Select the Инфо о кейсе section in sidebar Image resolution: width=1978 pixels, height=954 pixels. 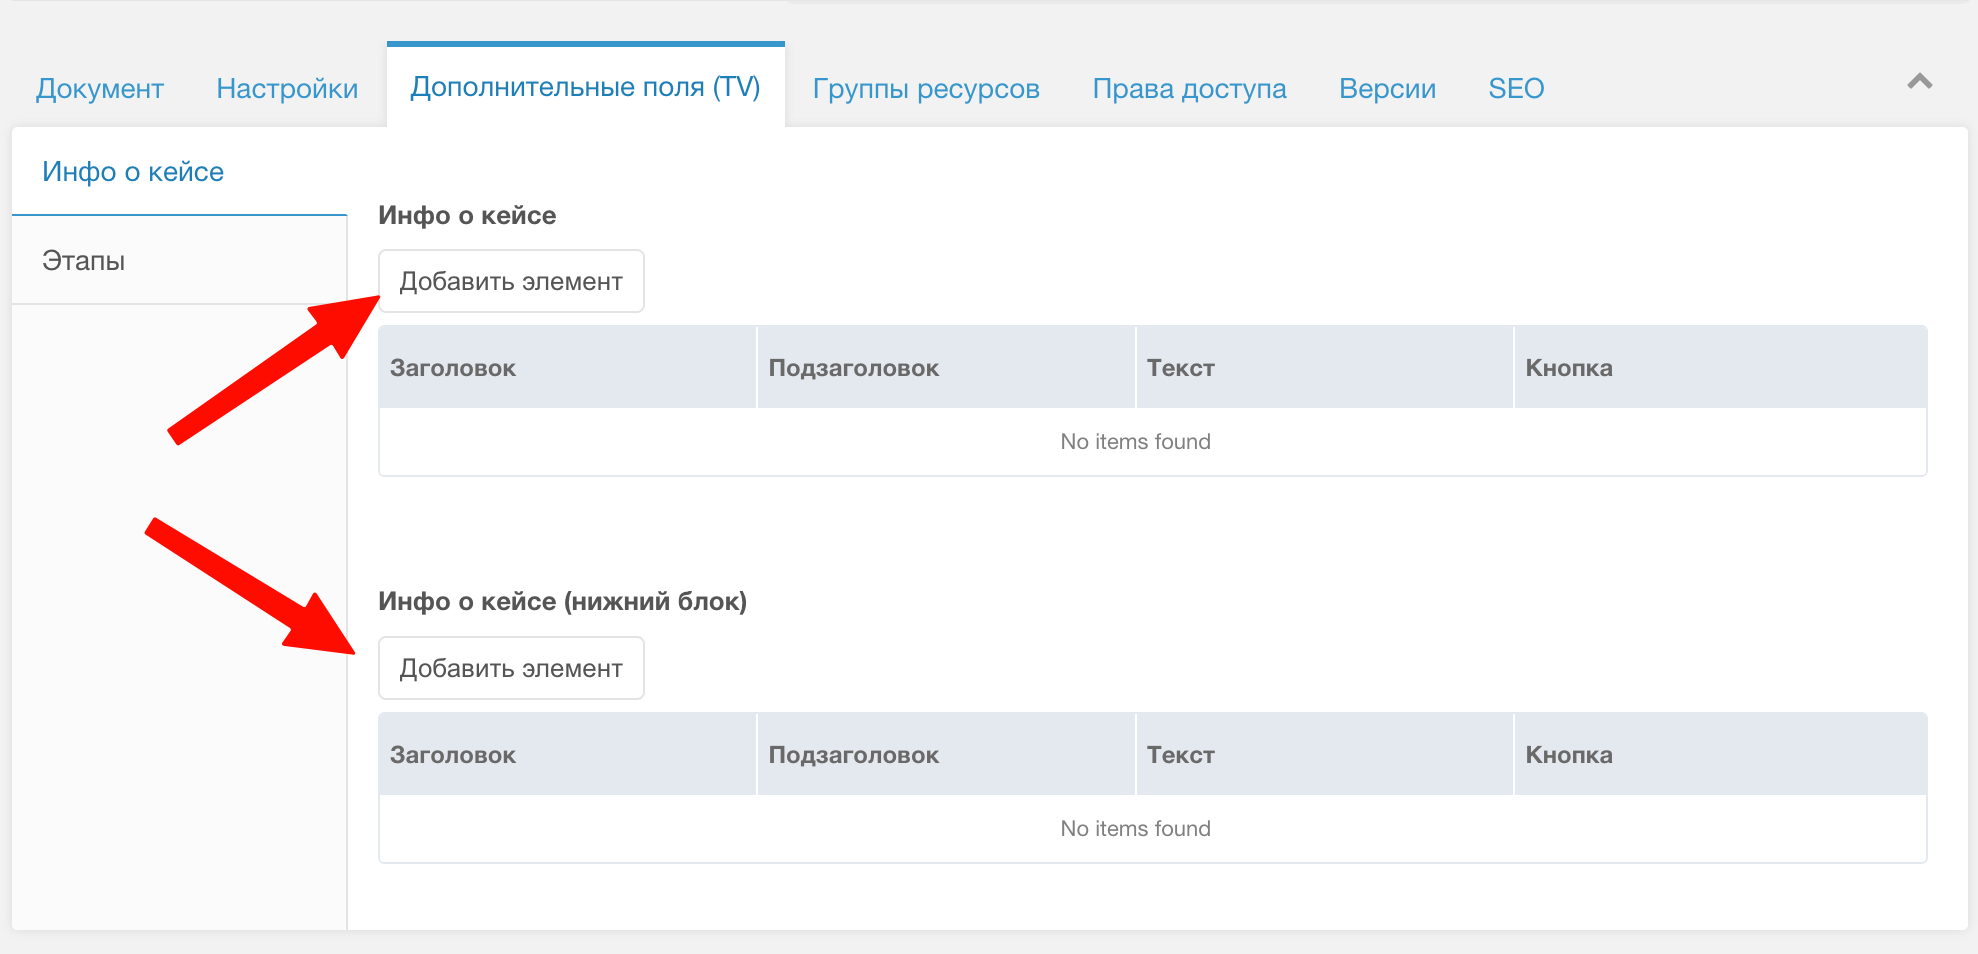(132, 171)
